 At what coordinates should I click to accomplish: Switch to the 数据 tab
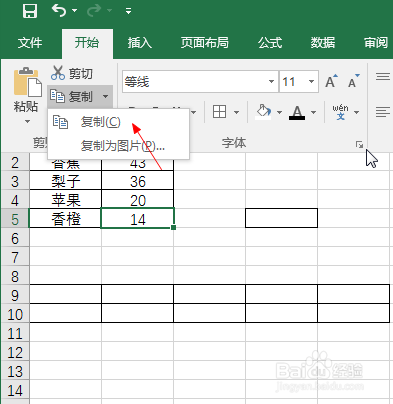[323, 43]
